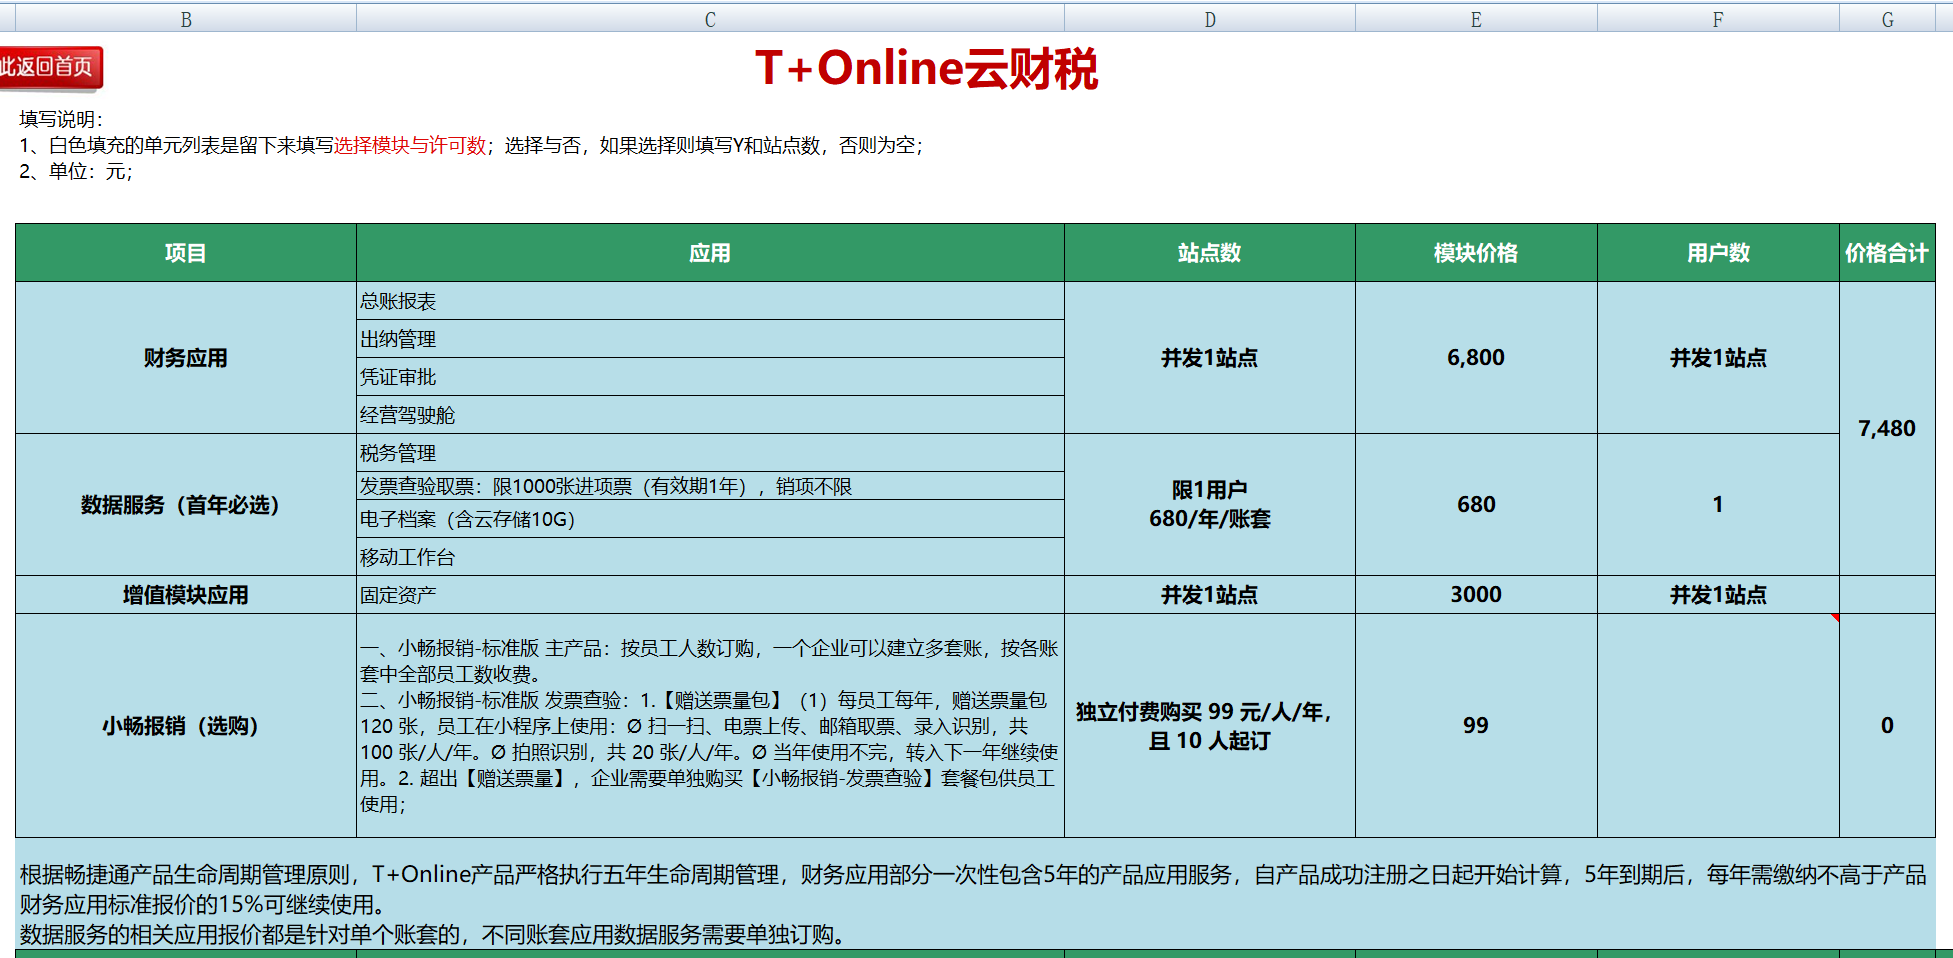Viewport: 1953px width, 958px height.
Task: Select the 680 price cell
Action: 1476,505
